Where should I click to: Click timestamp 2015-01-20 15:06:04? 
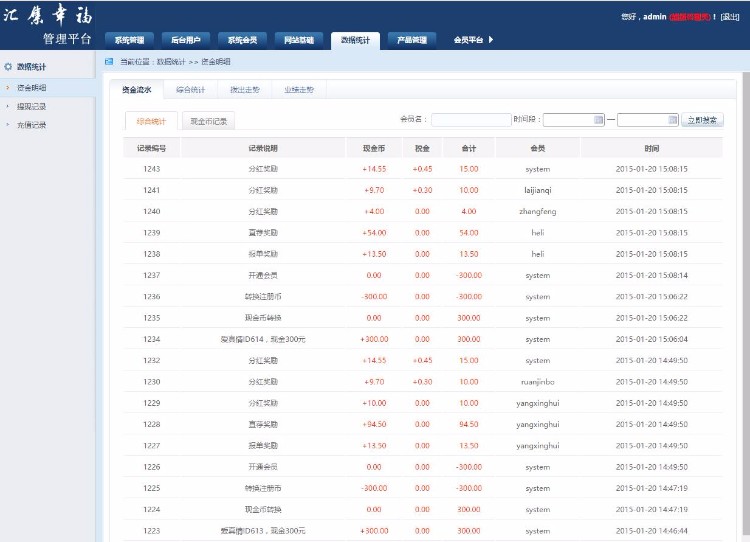click(x=651, y=339)
